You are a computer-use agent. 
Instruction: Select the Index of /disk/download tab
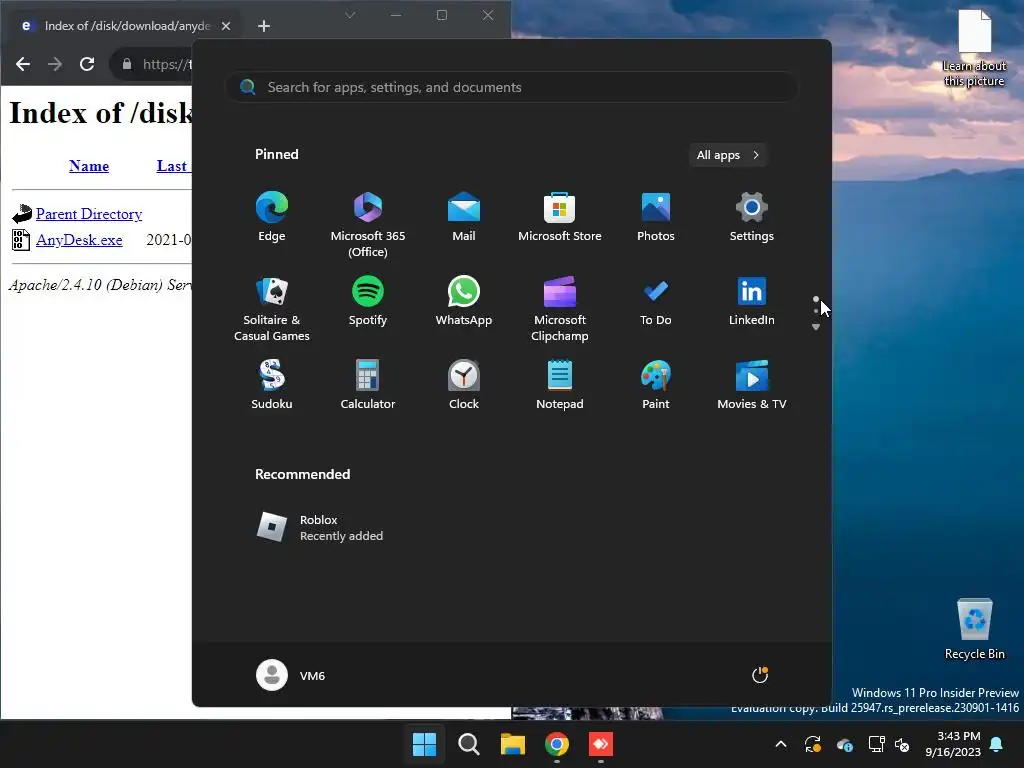click(x=127, y=26)
